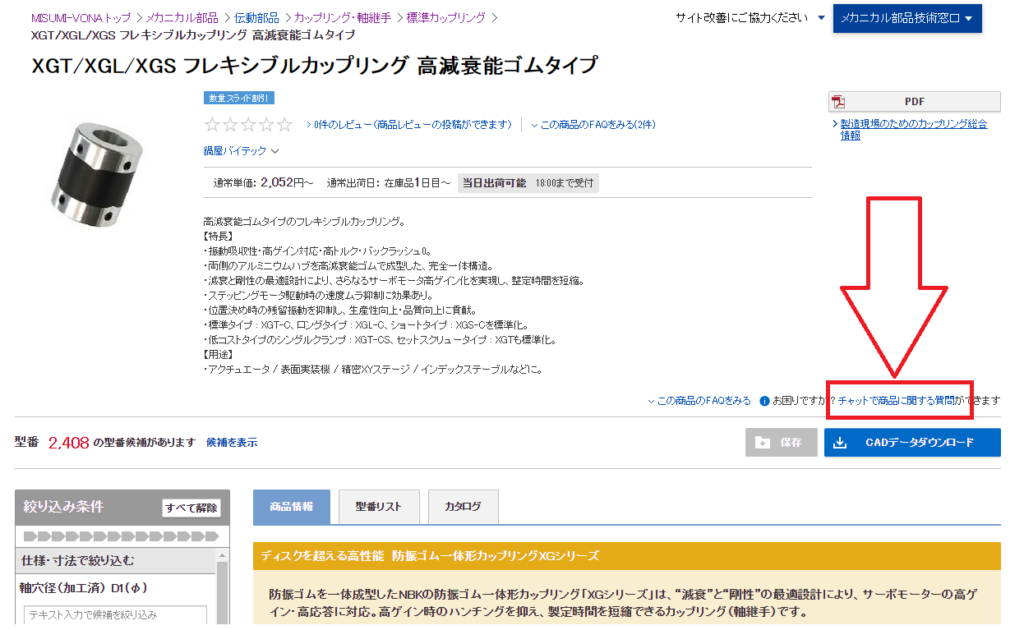
Task: Click the folder icon on 保存 button
Action: pos(763,442)
